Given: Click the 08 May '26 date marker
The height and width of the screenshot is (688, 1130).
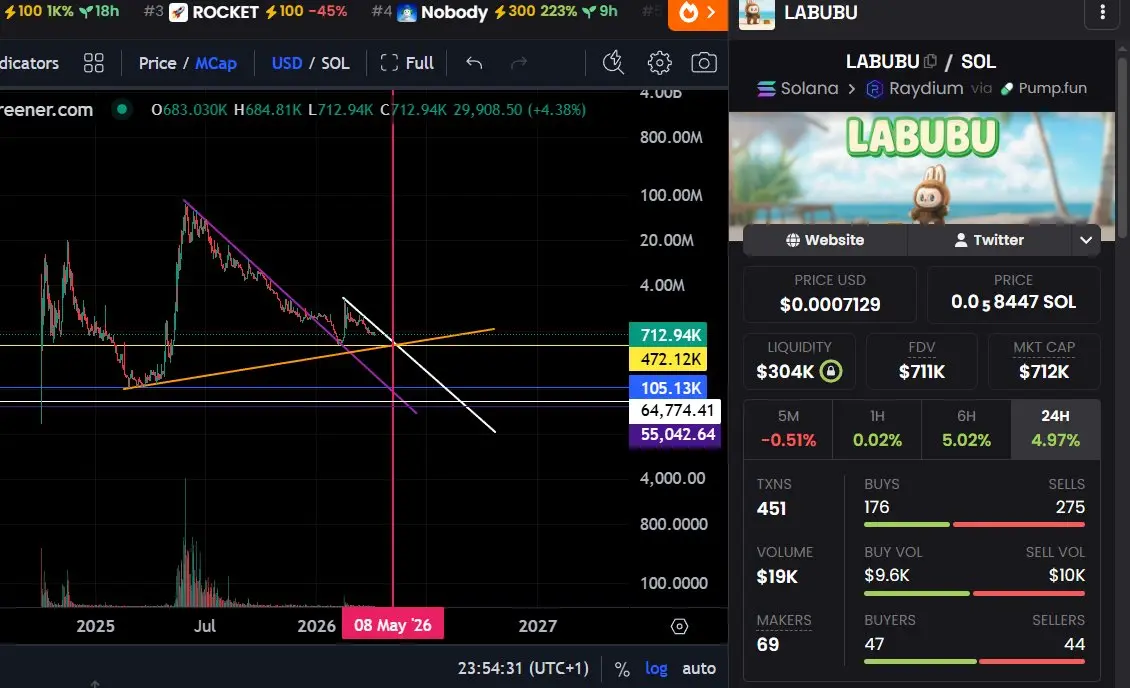Looking at the screenshot, I should [393, 625].
